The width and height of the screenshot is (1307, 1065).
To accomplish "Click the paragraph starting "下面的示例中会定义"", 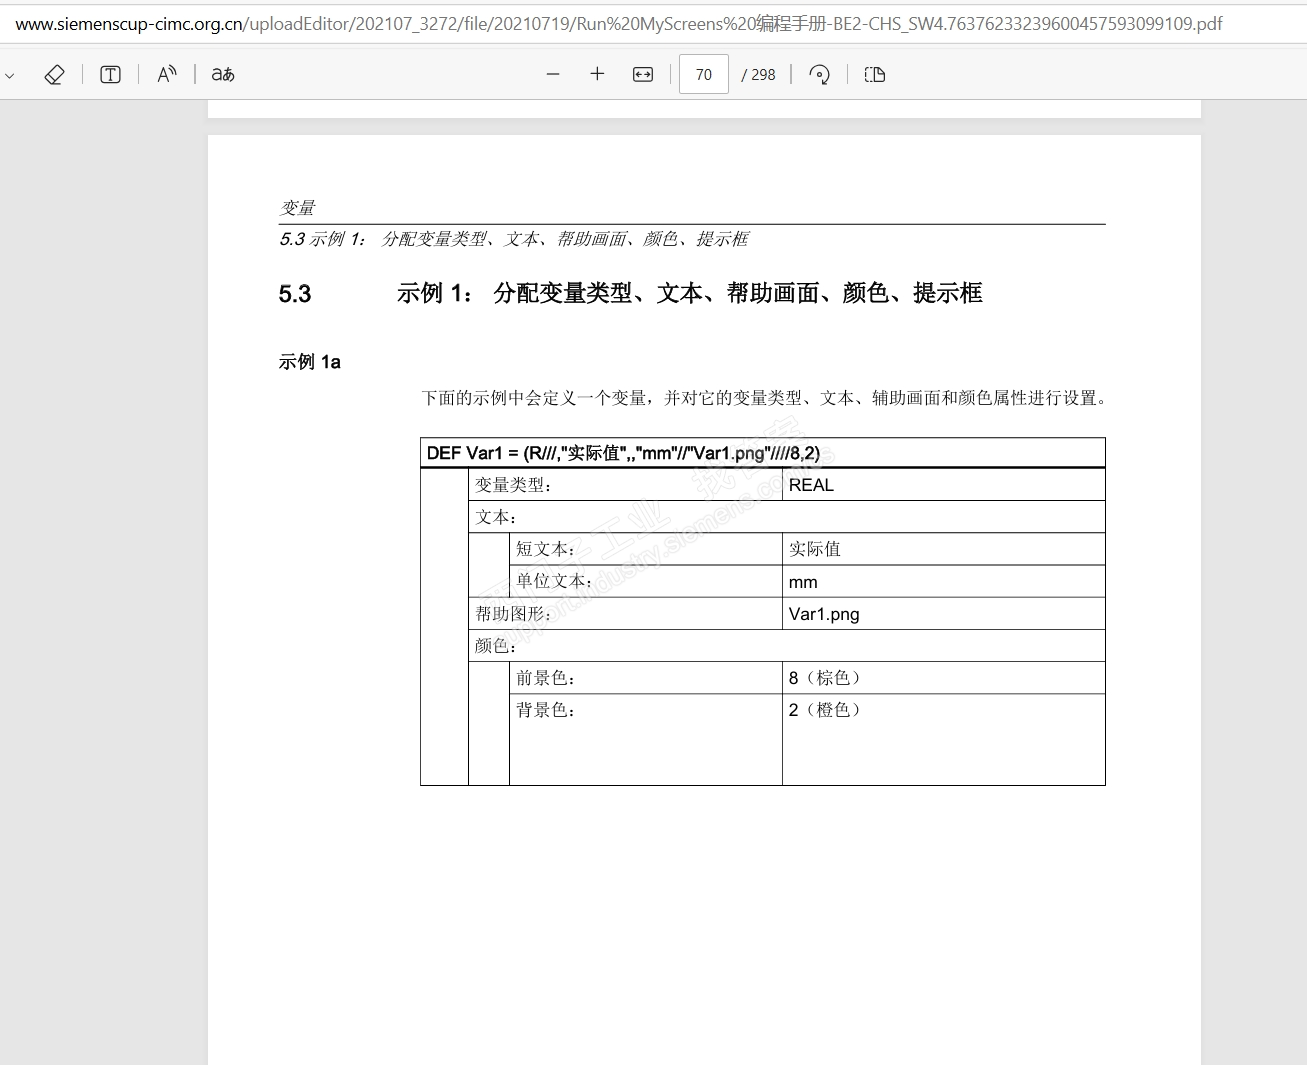I will pyautogui.click(x=765, y=398).
